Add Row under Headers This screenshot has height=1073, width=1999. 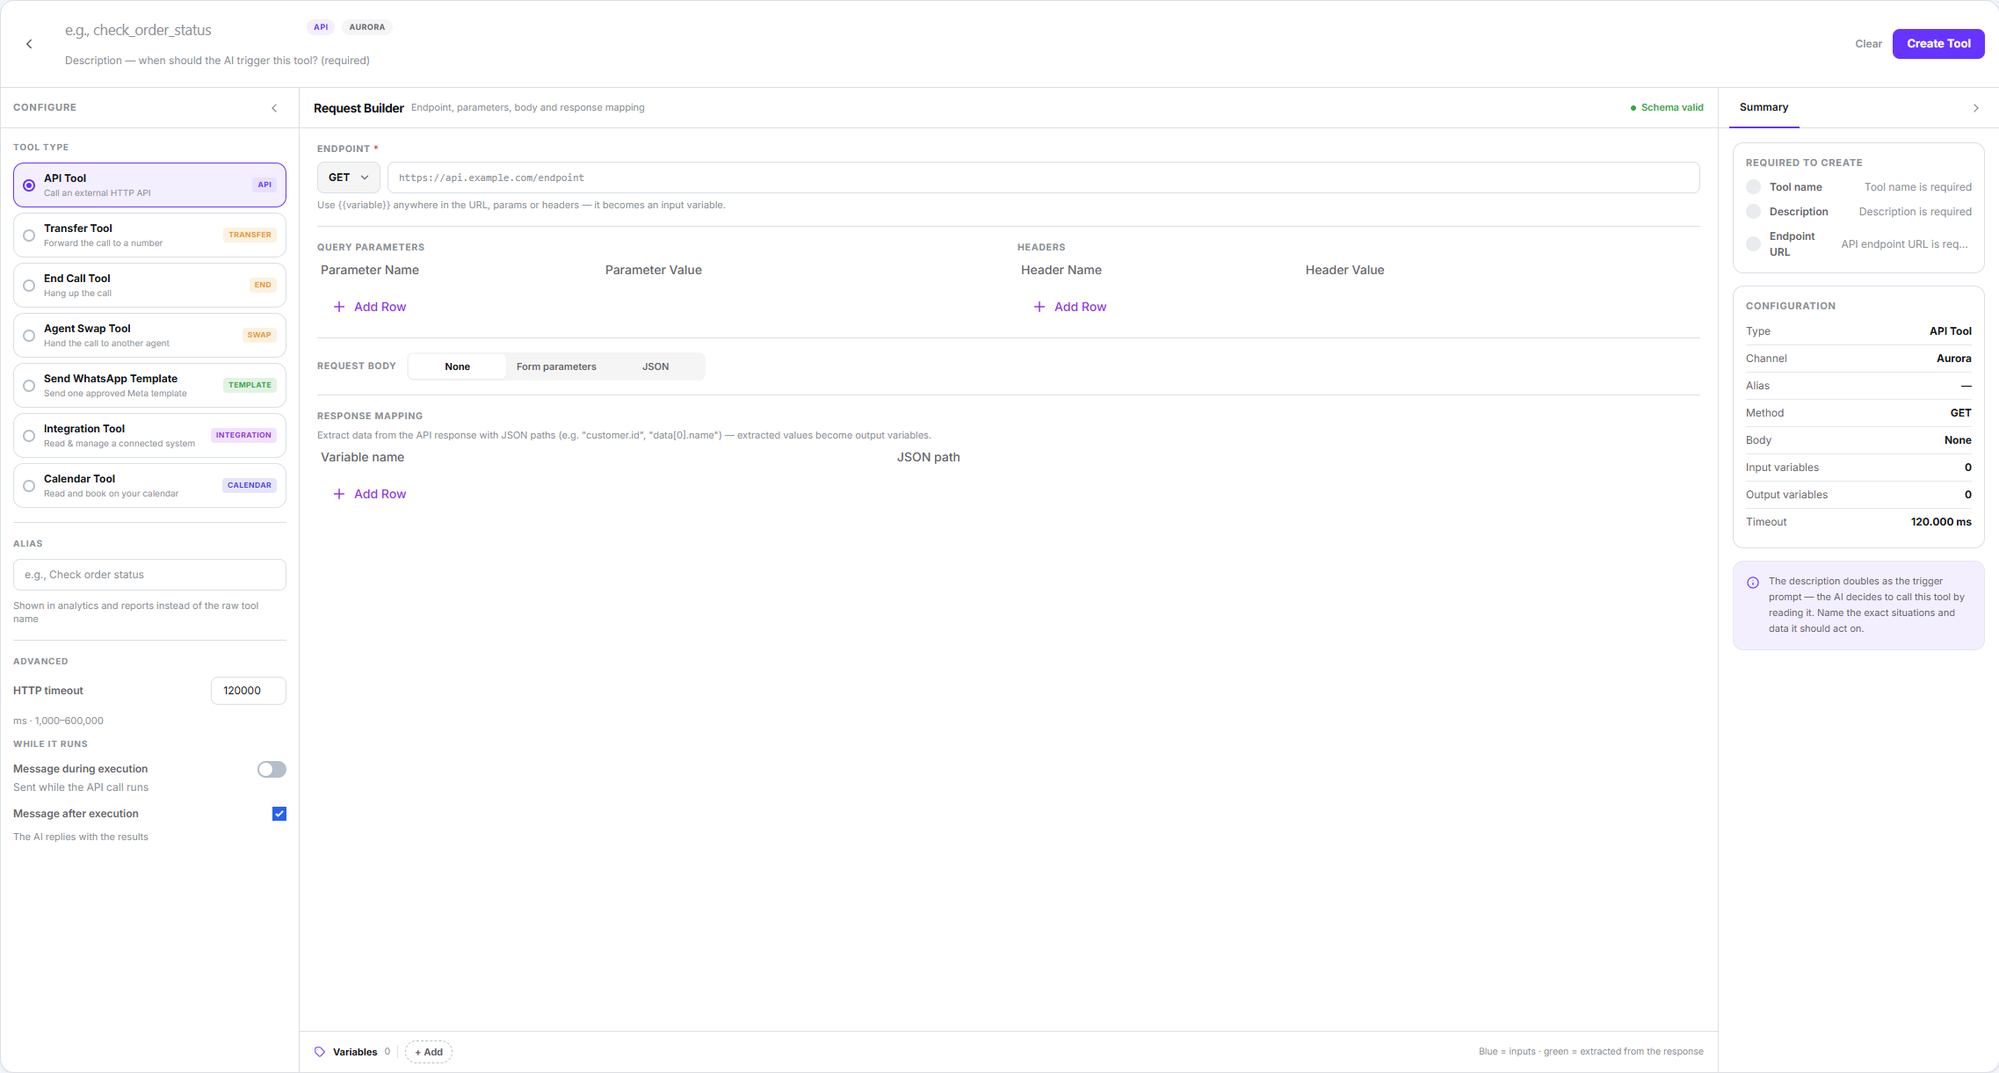[x=1069, y=307]
